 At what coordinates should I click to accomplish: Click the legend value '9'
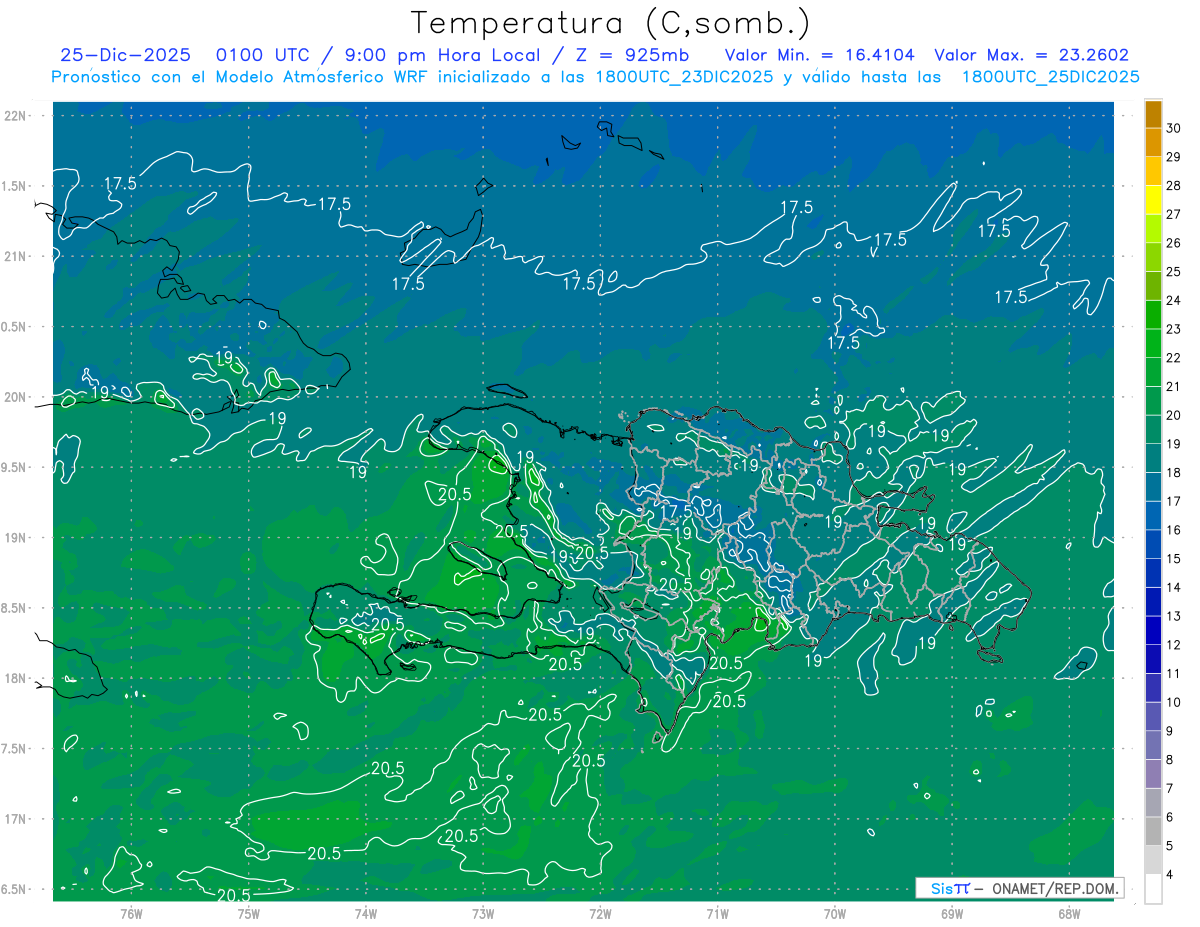[1171, 731]
